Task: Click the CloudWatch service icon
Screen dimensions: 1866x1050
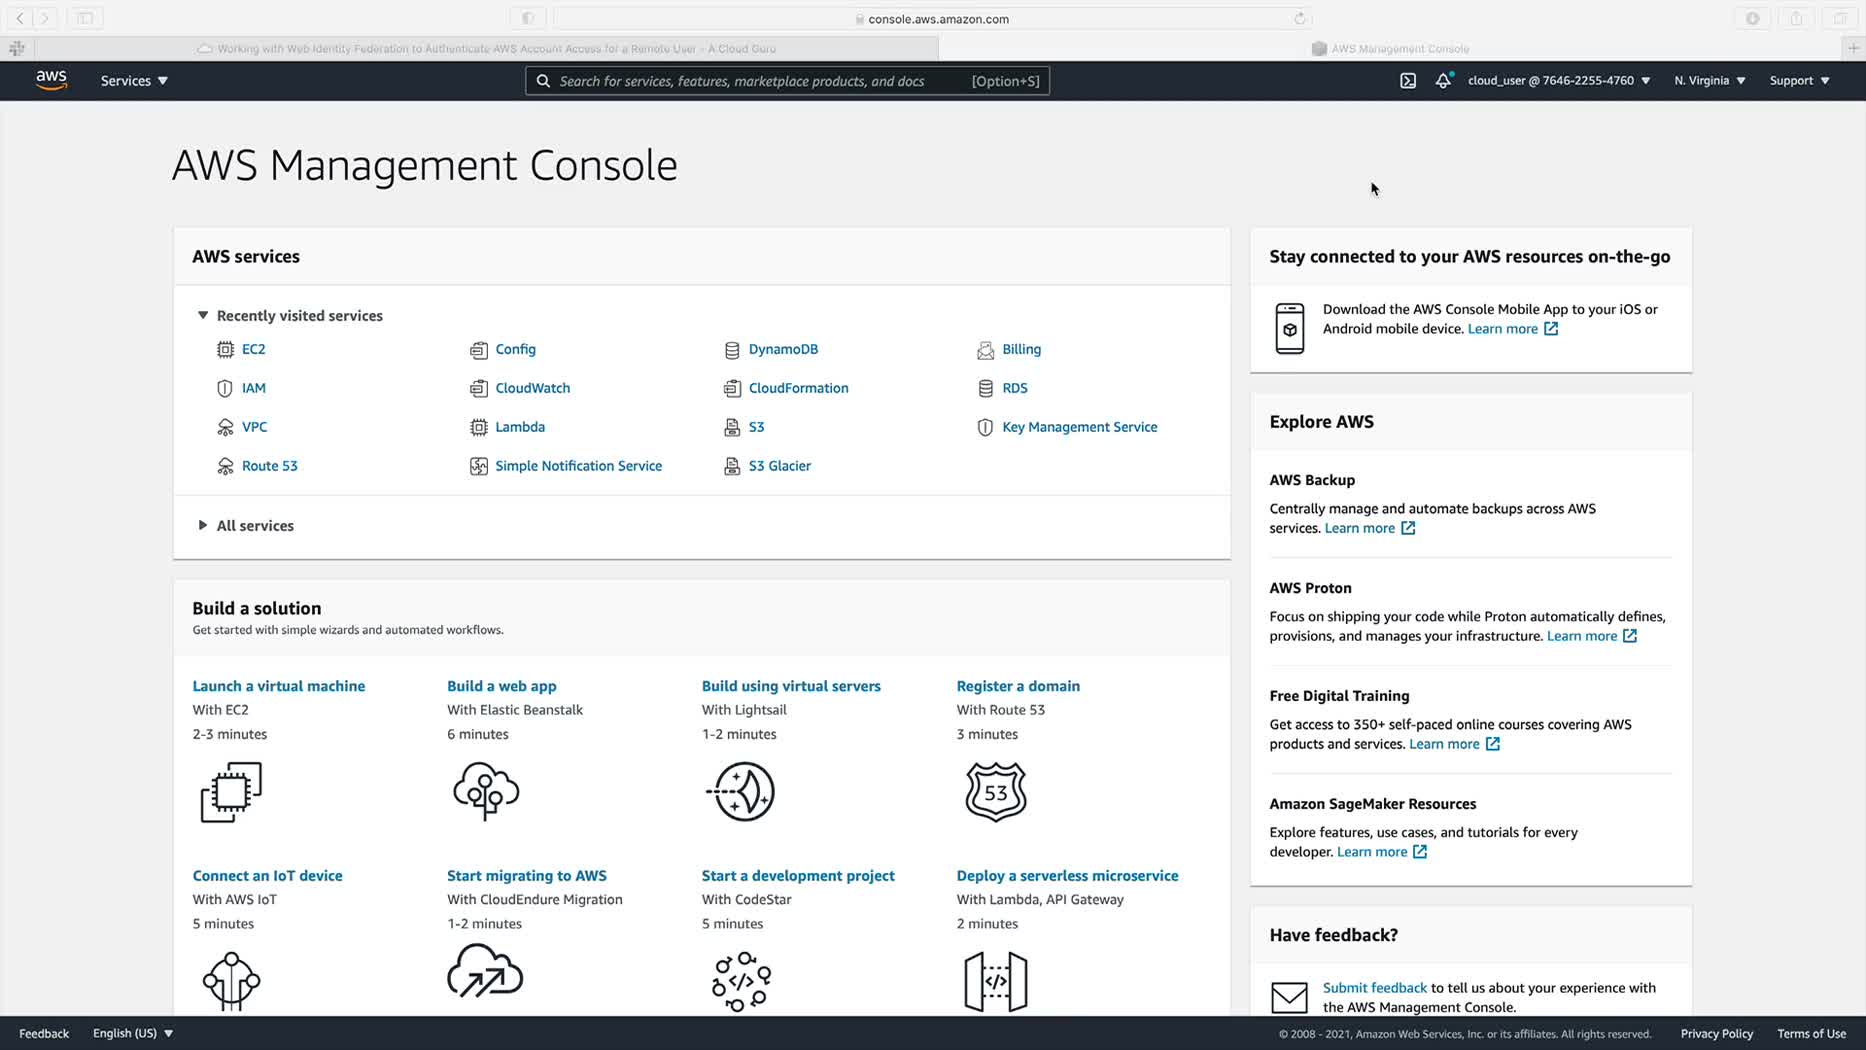Action: tap(479, 388)
